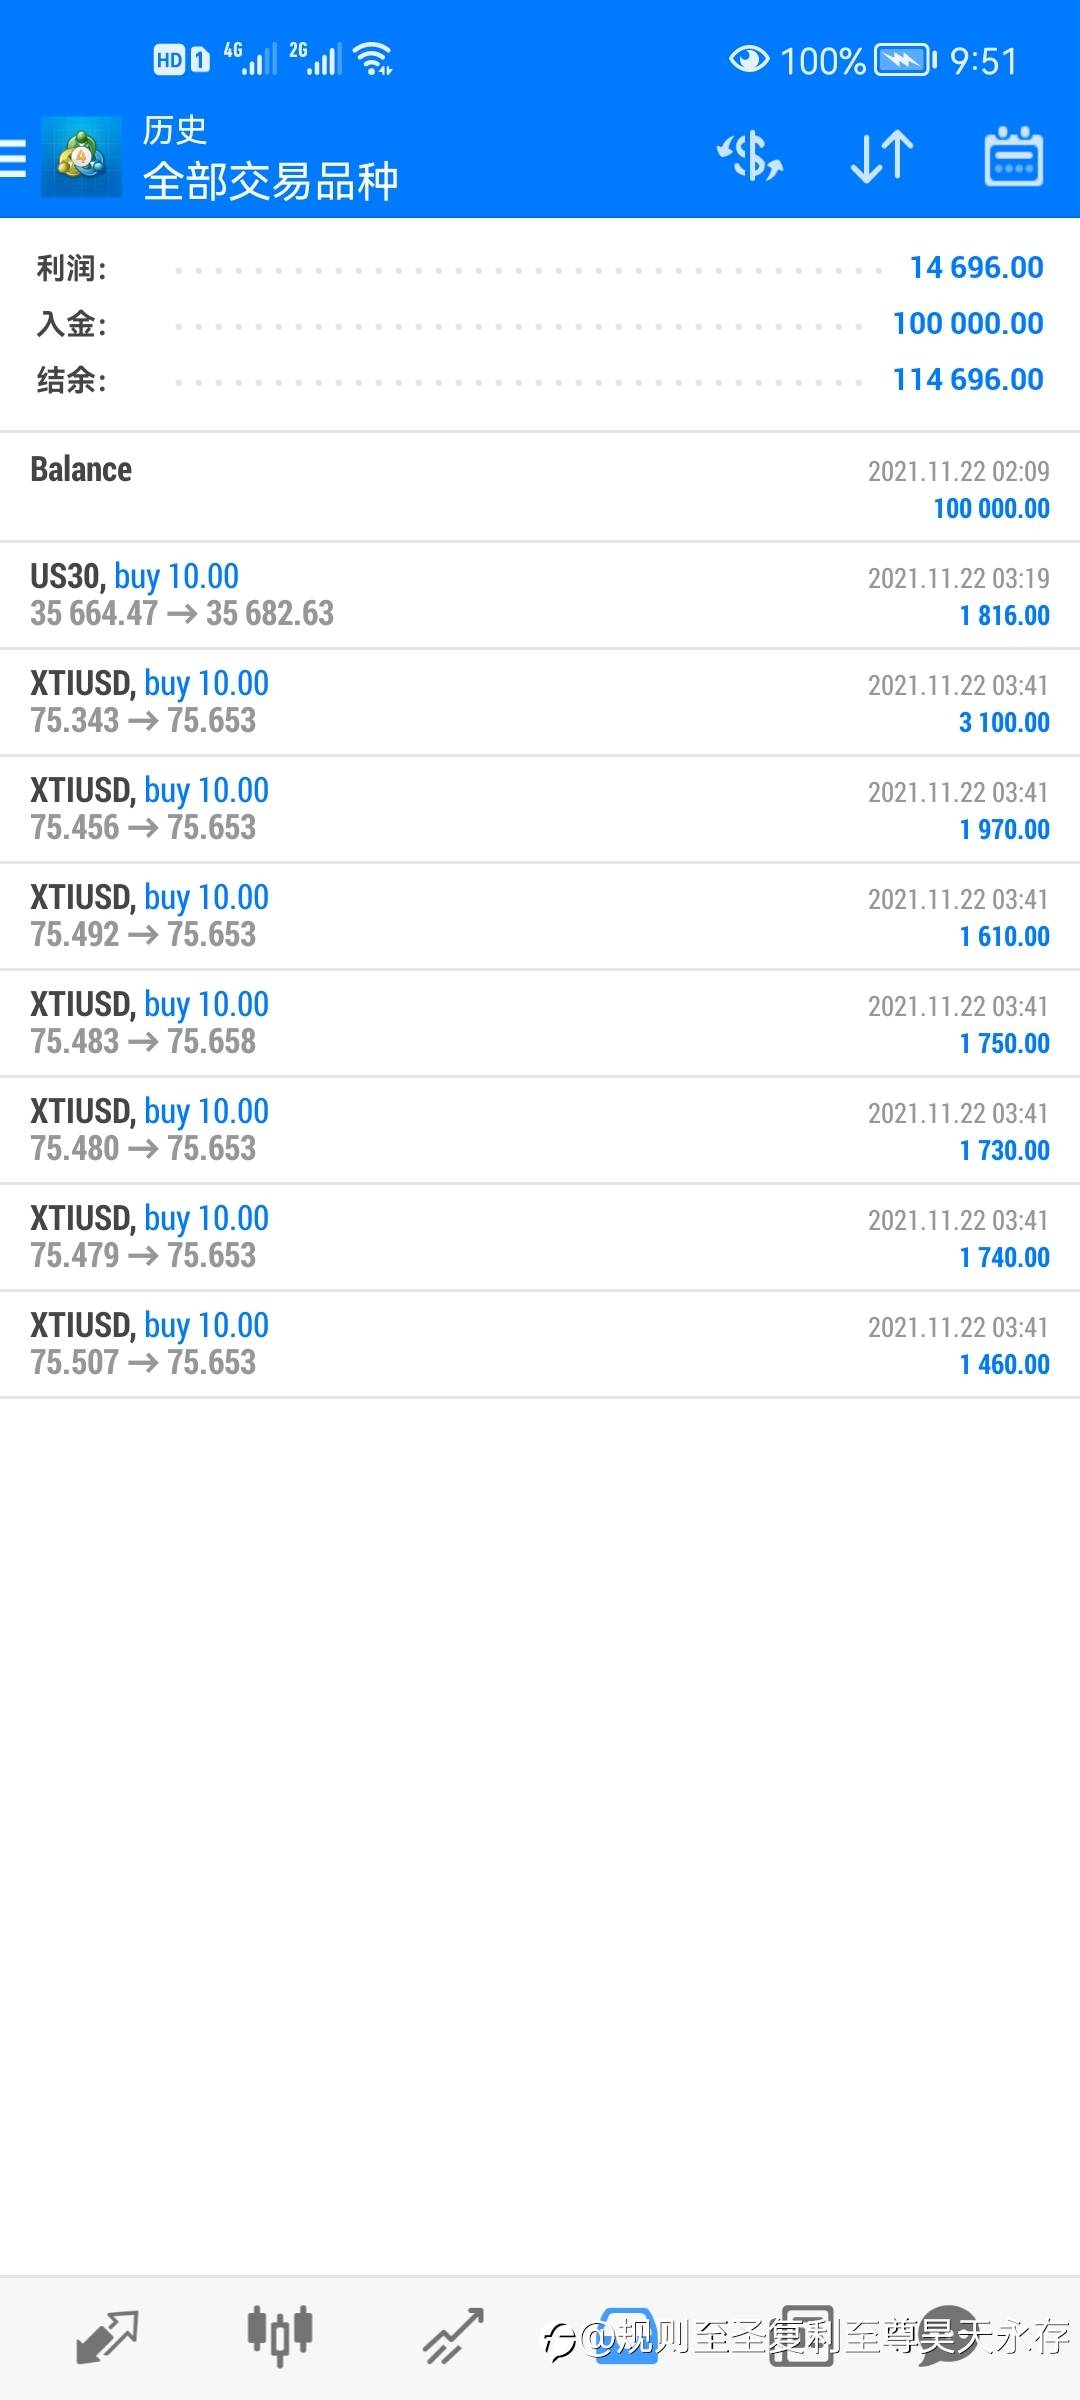The image size is (1080, 2400).
Task: Tap the 全部交易品种 history title
Action: pos(271,182)
